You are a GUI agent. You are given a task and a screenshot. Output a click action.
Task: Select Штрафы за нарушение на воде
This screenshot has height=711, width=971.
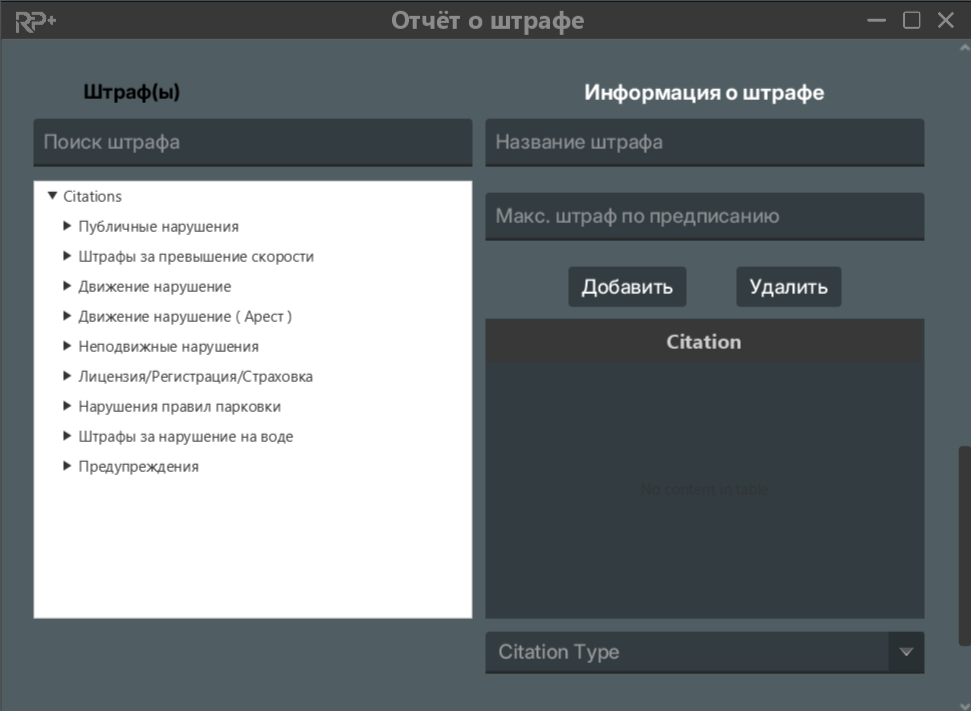click(x=185, y=437)
